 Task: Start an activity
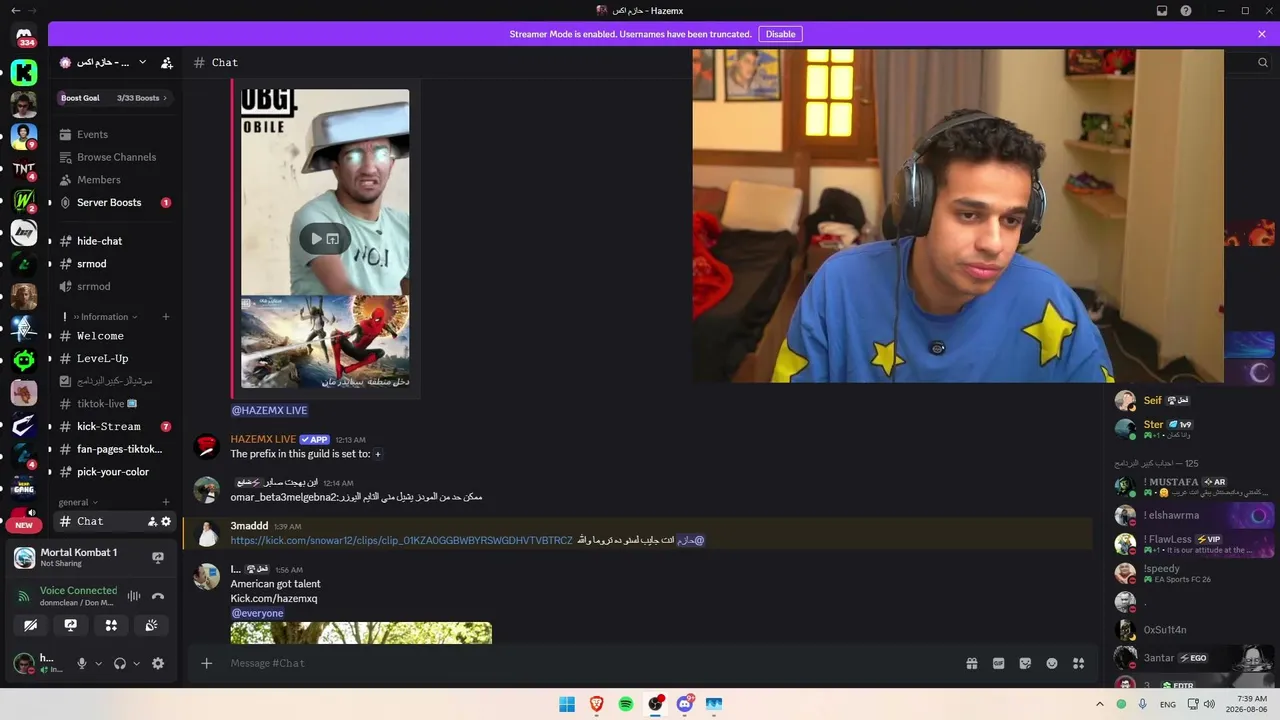coord(111,625)
